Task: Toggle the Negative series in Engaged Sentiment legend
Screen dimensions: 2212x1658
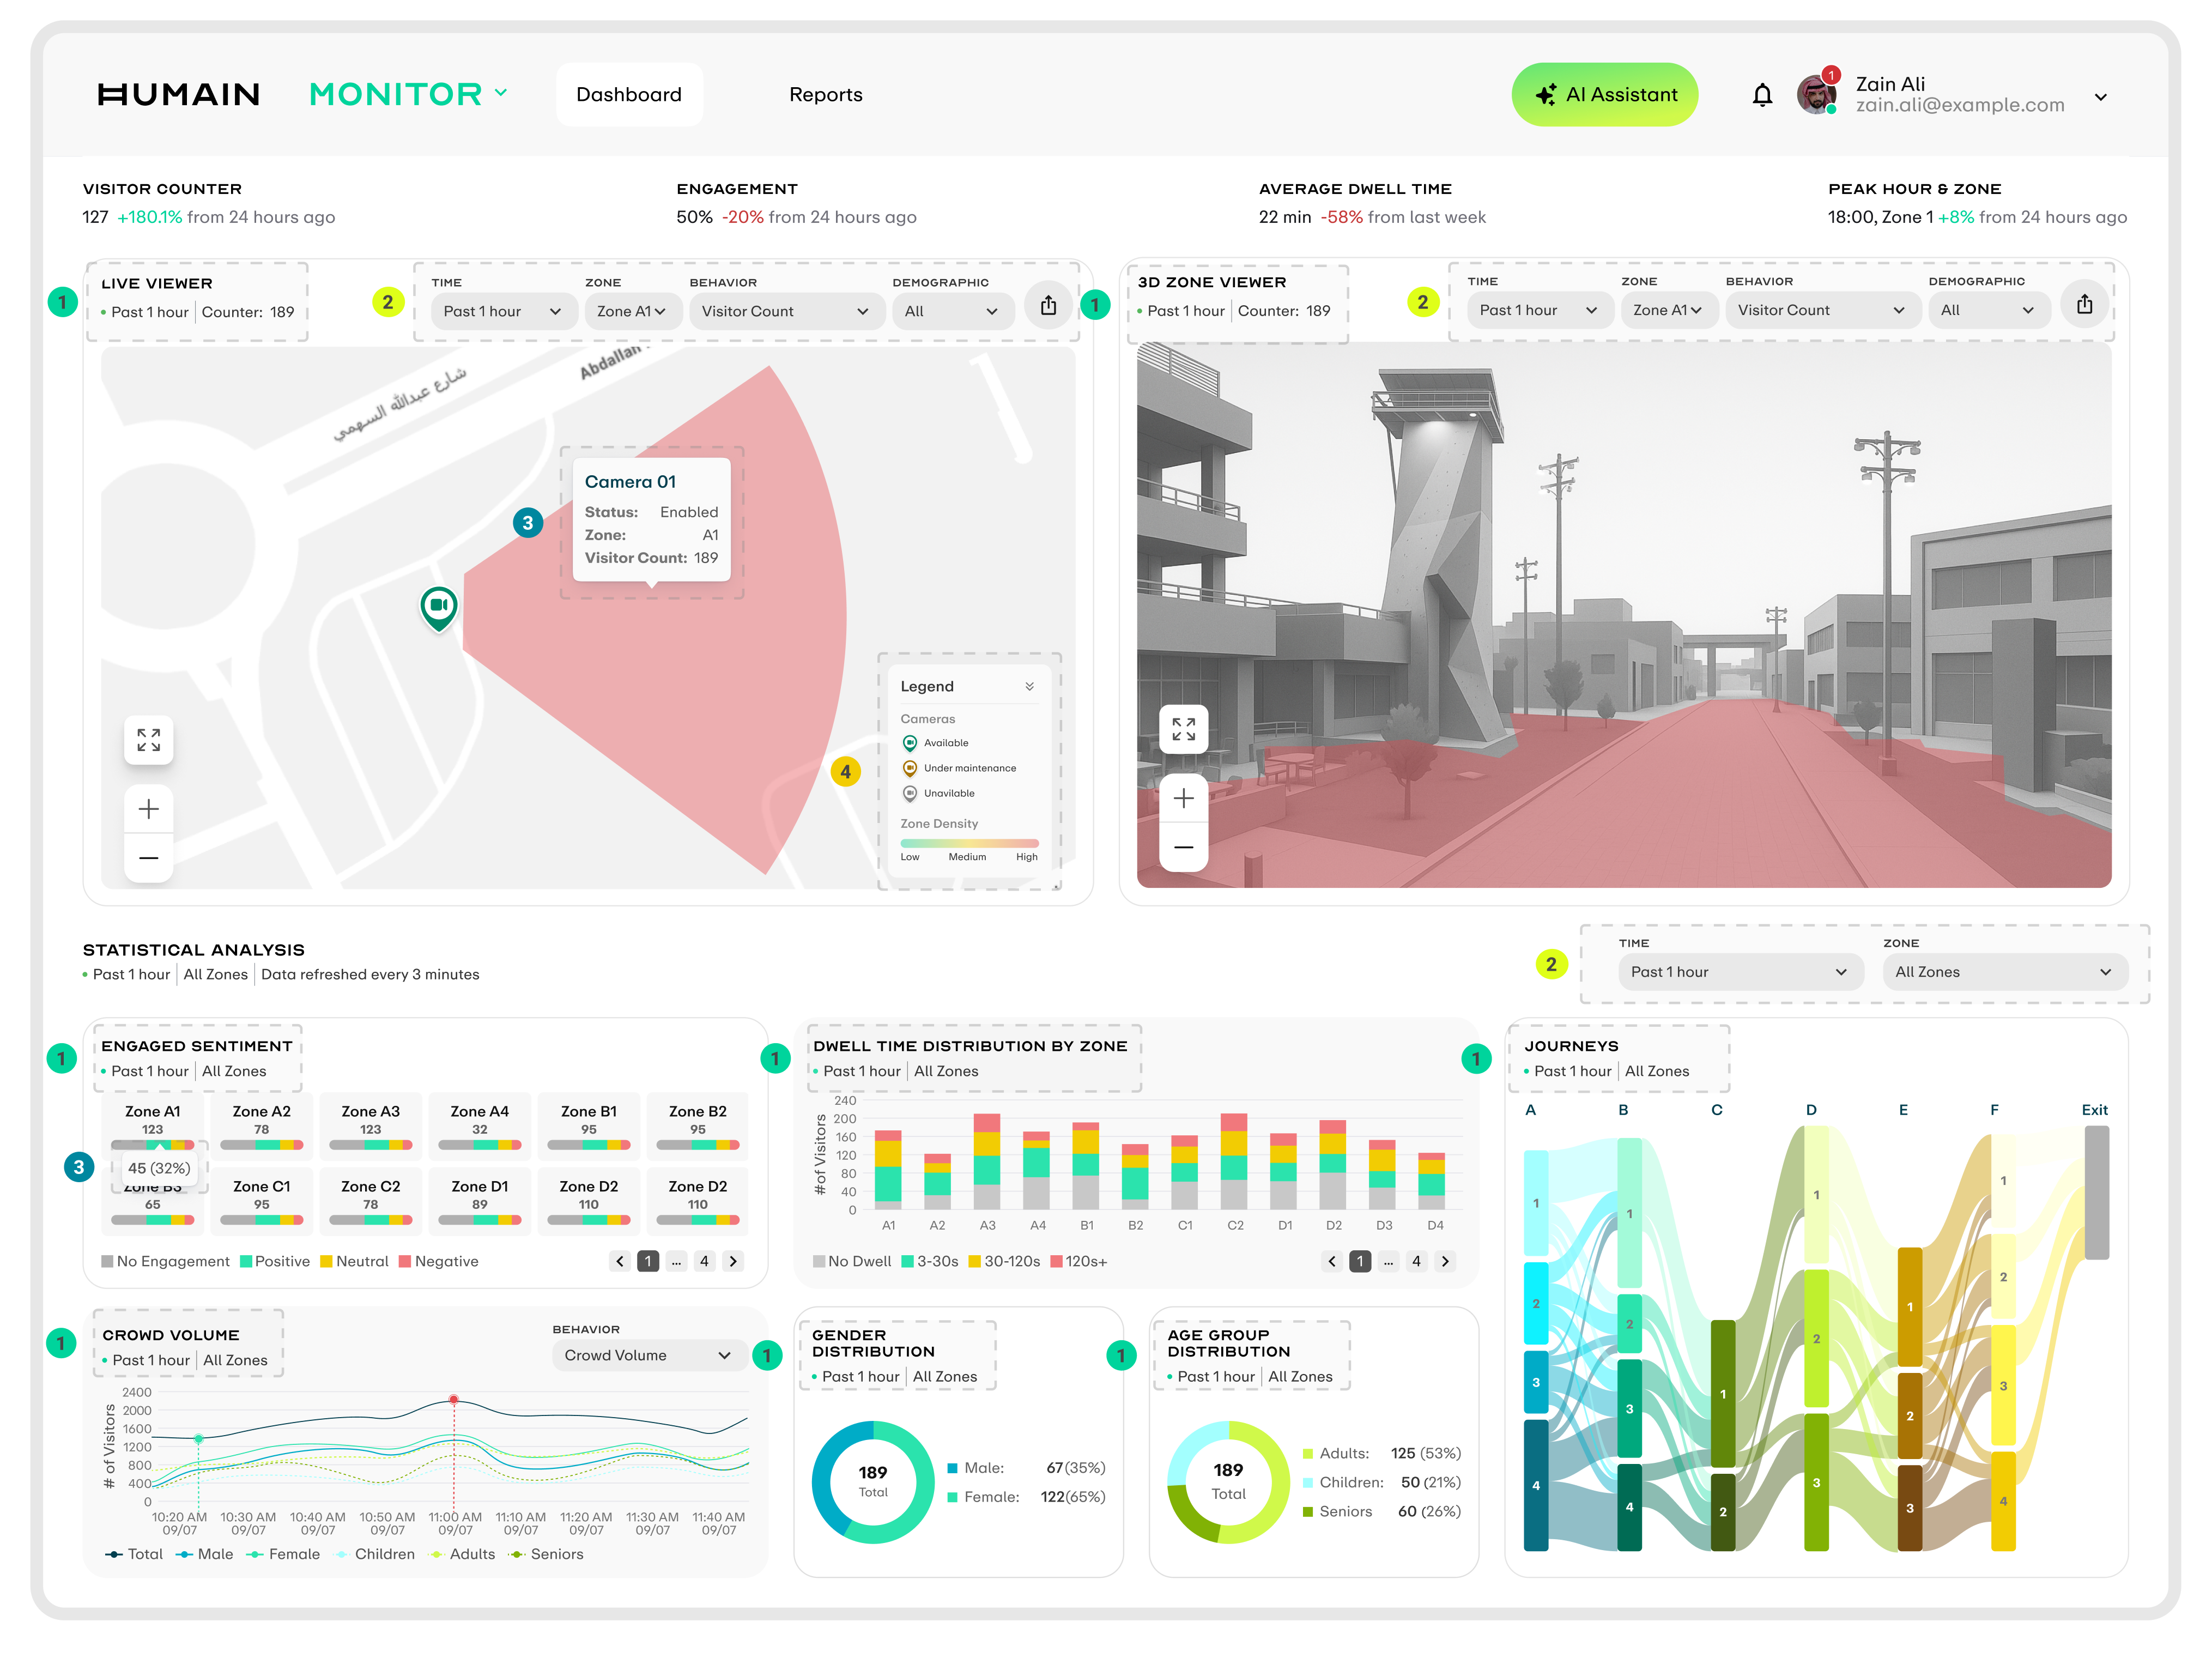Action: pos(438,1261)
